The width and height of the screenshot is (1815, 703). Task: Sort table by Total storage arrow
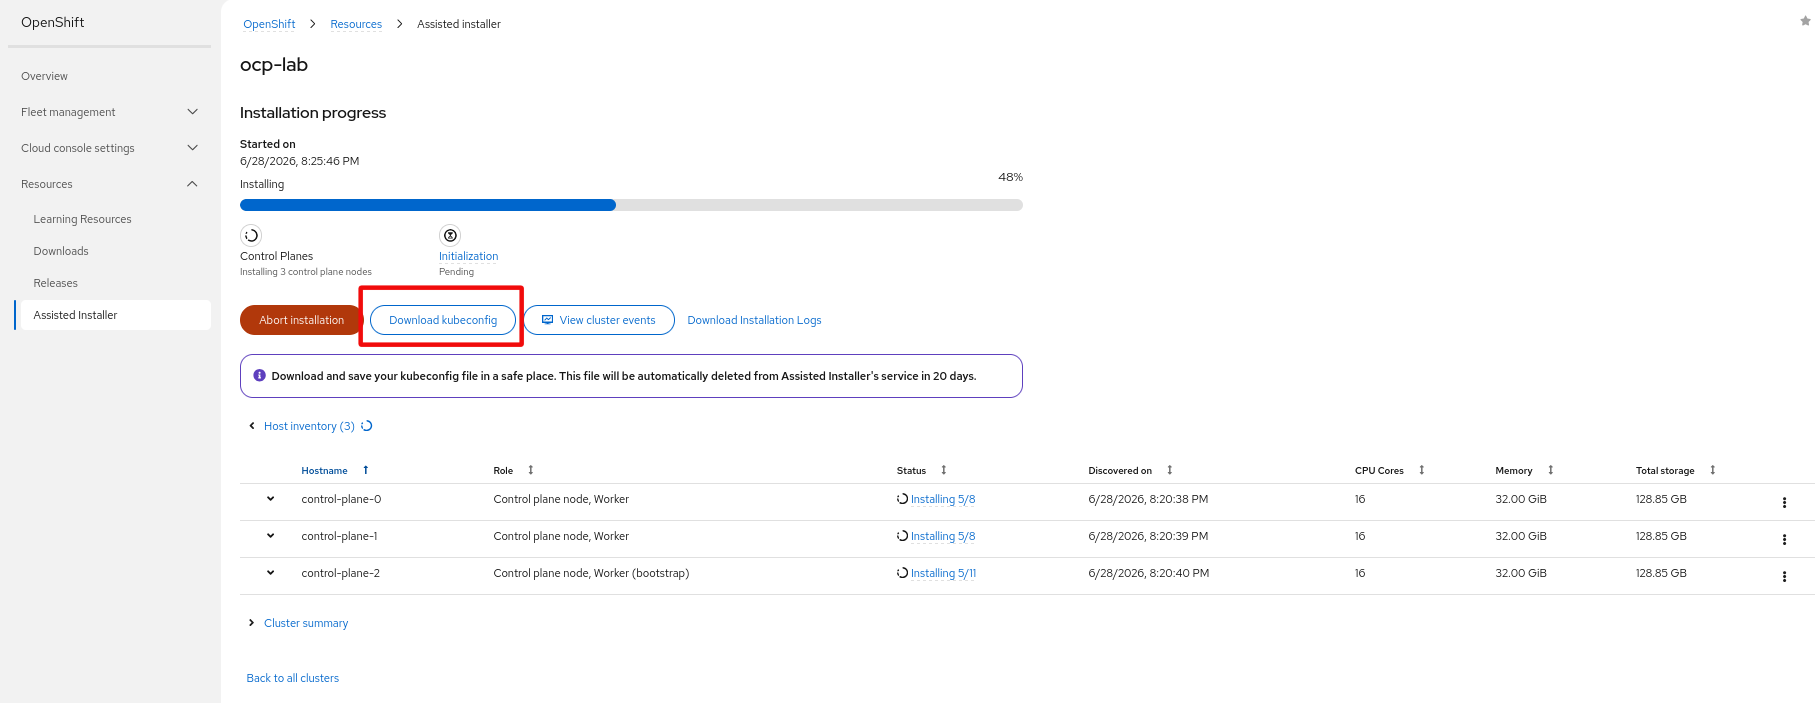tap(1713, 470)
